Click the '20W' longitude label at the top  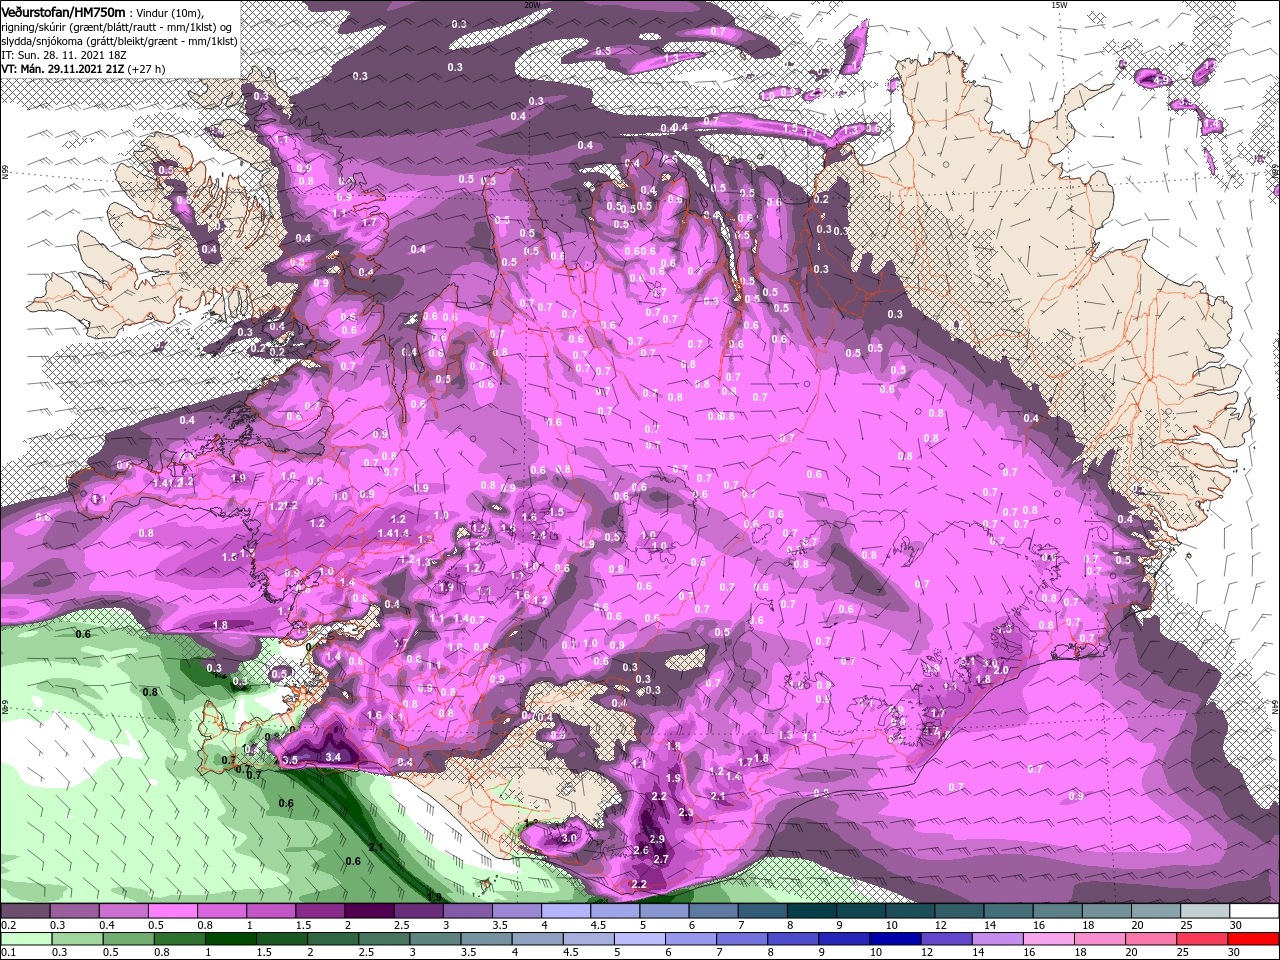[531, 5]
